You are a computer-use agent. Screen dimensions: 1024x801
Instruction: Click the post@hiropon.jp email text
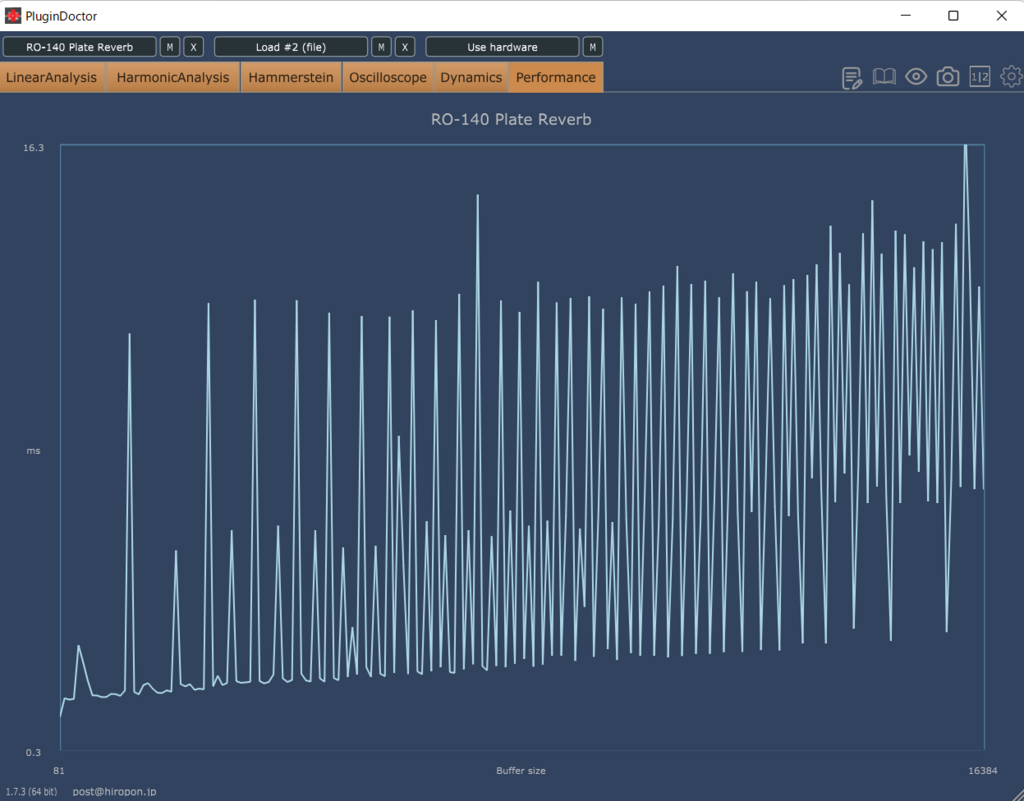tap(114, 791)
